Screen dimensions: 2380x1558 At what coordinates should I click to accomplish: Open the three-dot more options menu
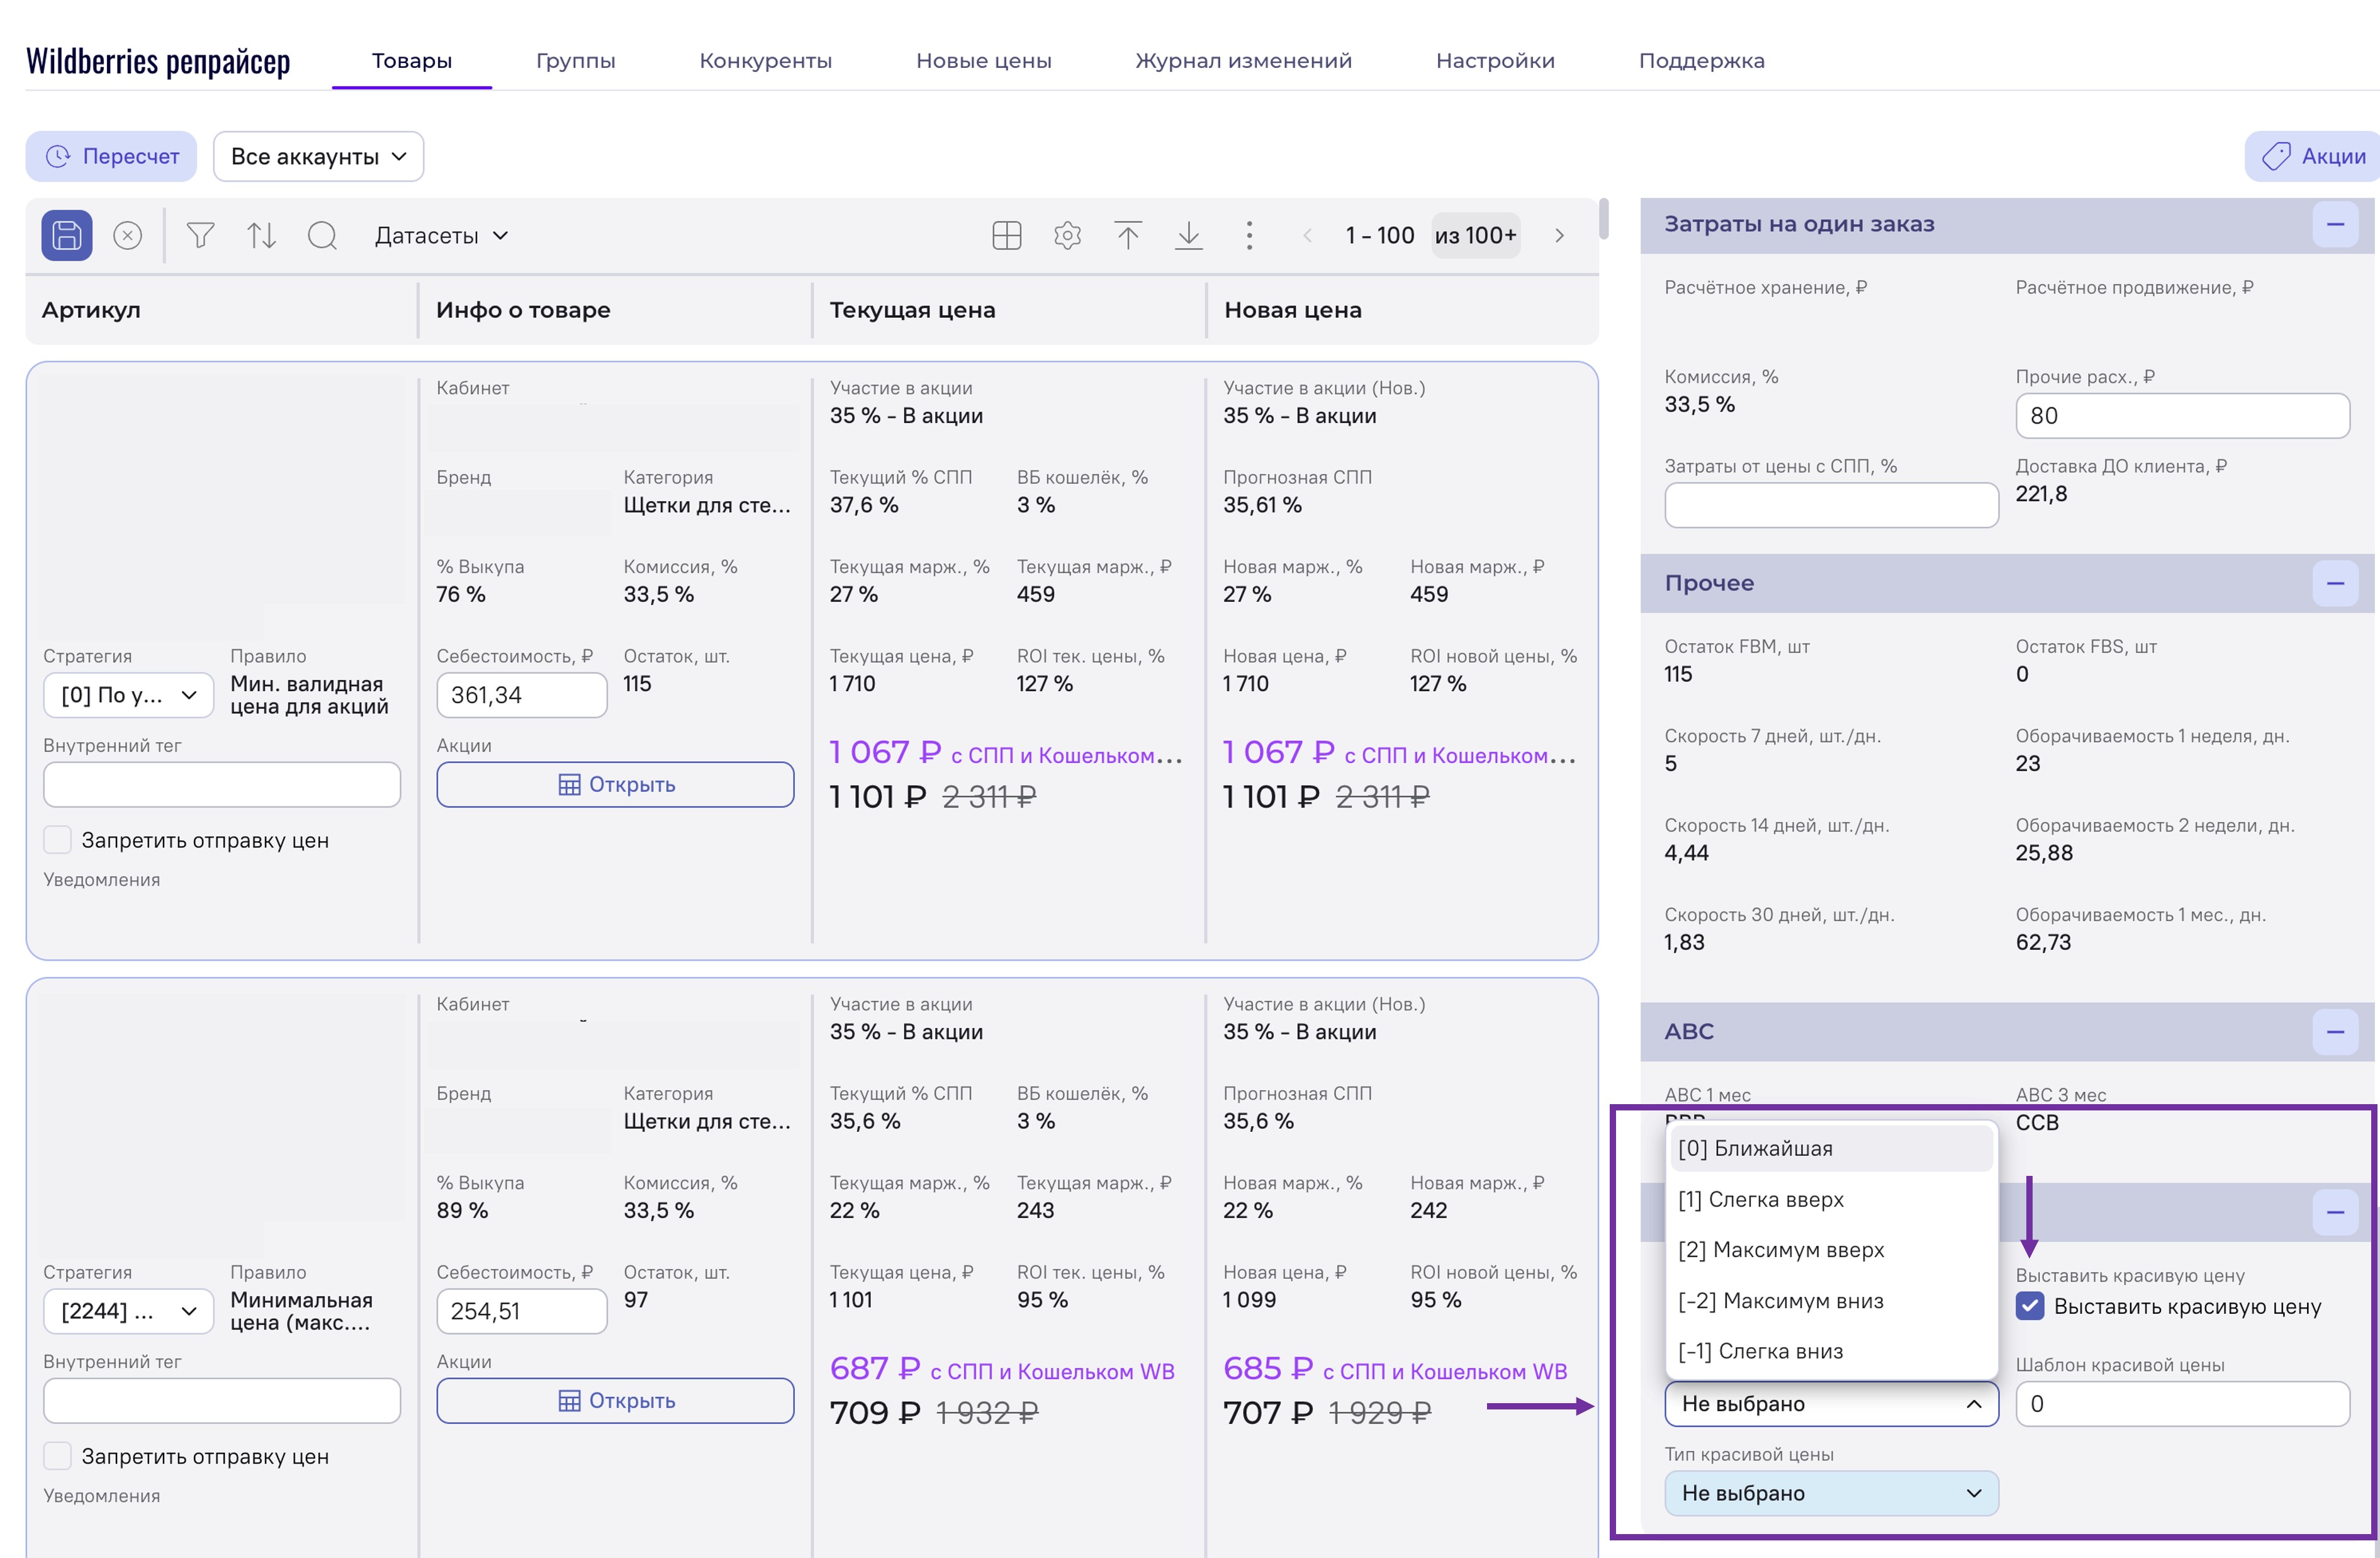(1249, 236)
